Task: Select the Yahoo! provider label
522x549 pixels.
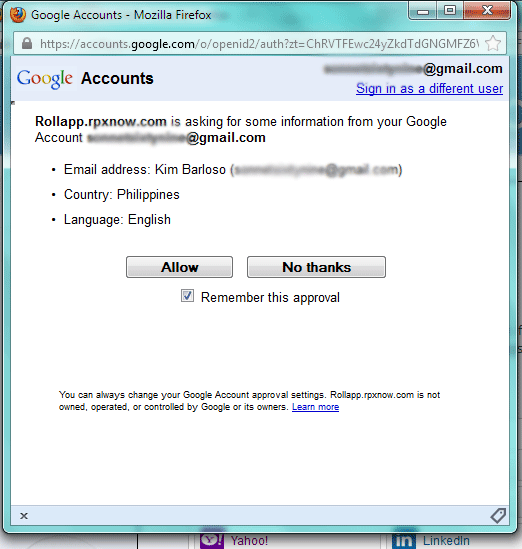Action: pyautogui.click(x=249, y=541)
